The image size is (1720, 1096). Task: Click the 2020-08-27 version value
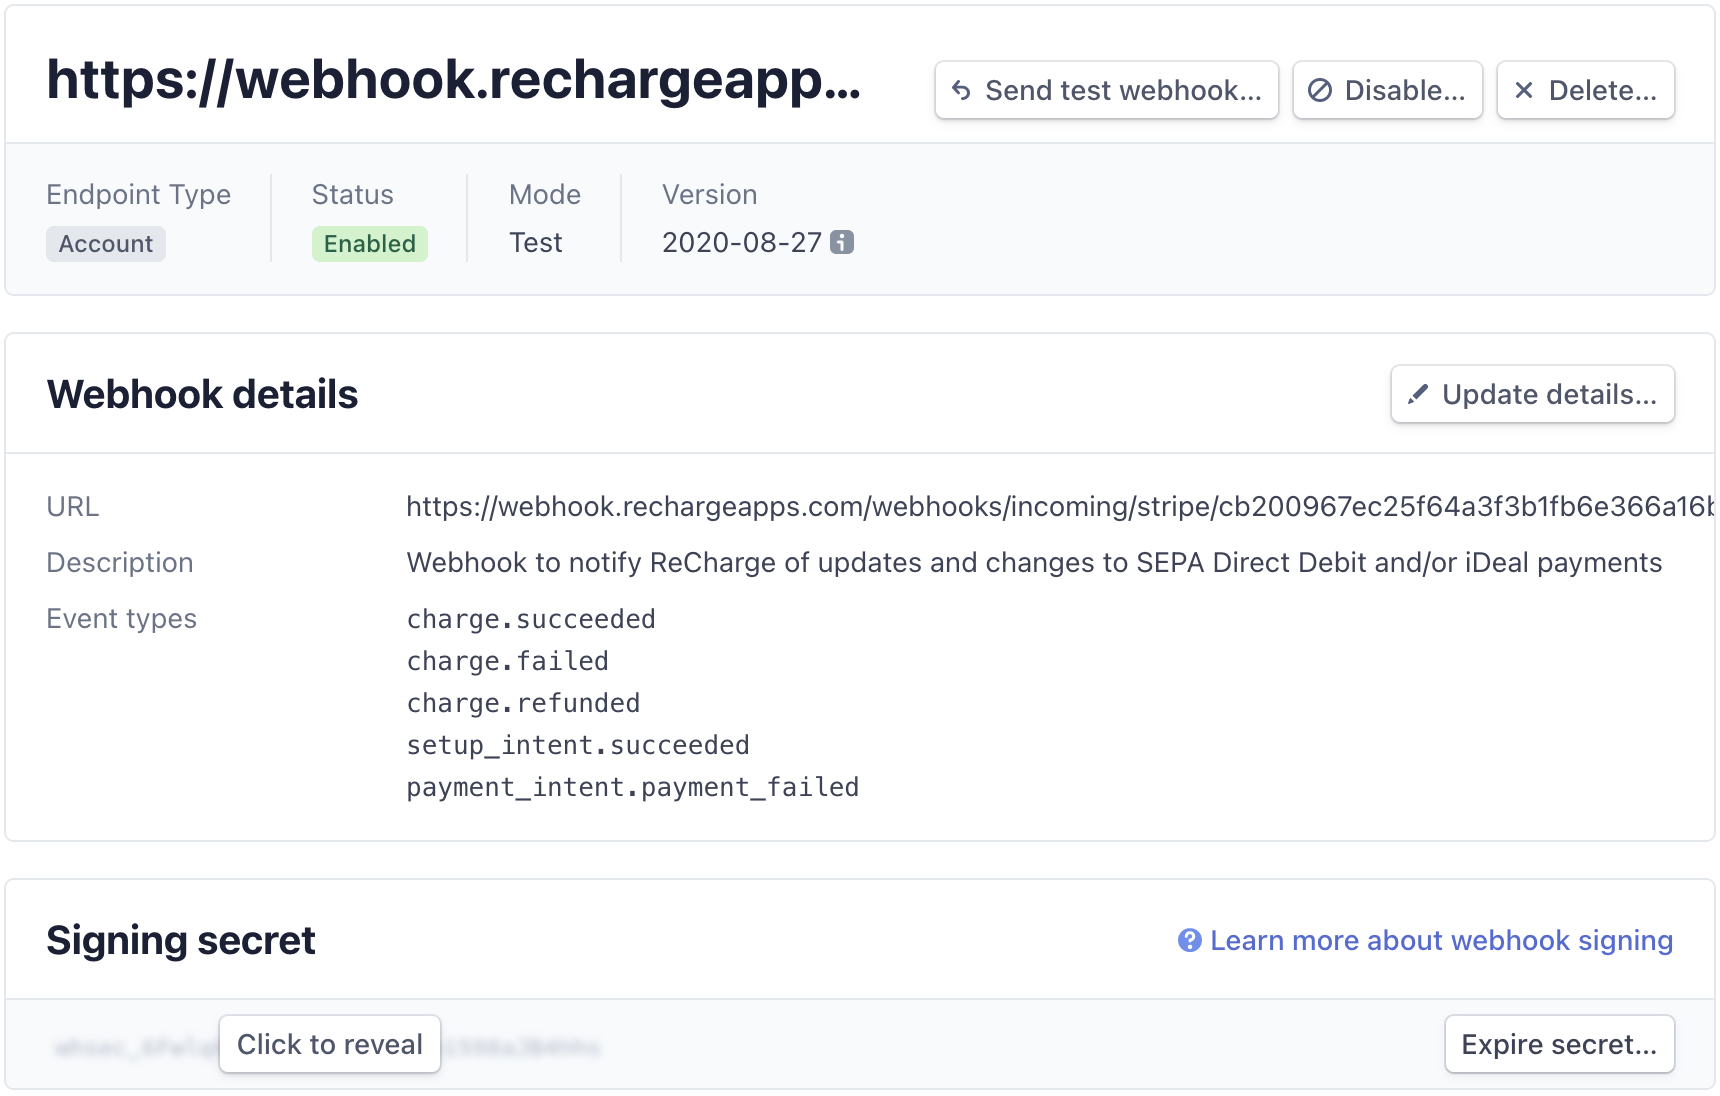(742, 242)
